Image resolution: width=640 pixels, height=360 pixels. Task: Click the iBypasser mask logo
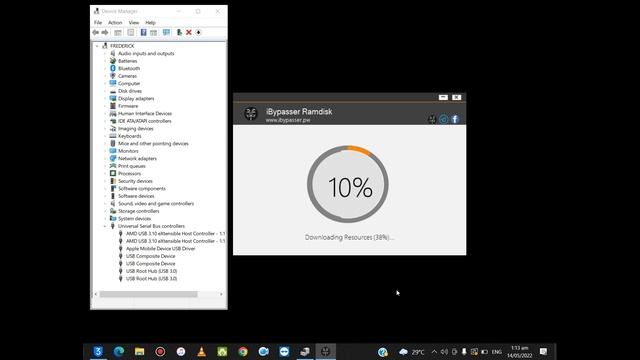(251, 113)
